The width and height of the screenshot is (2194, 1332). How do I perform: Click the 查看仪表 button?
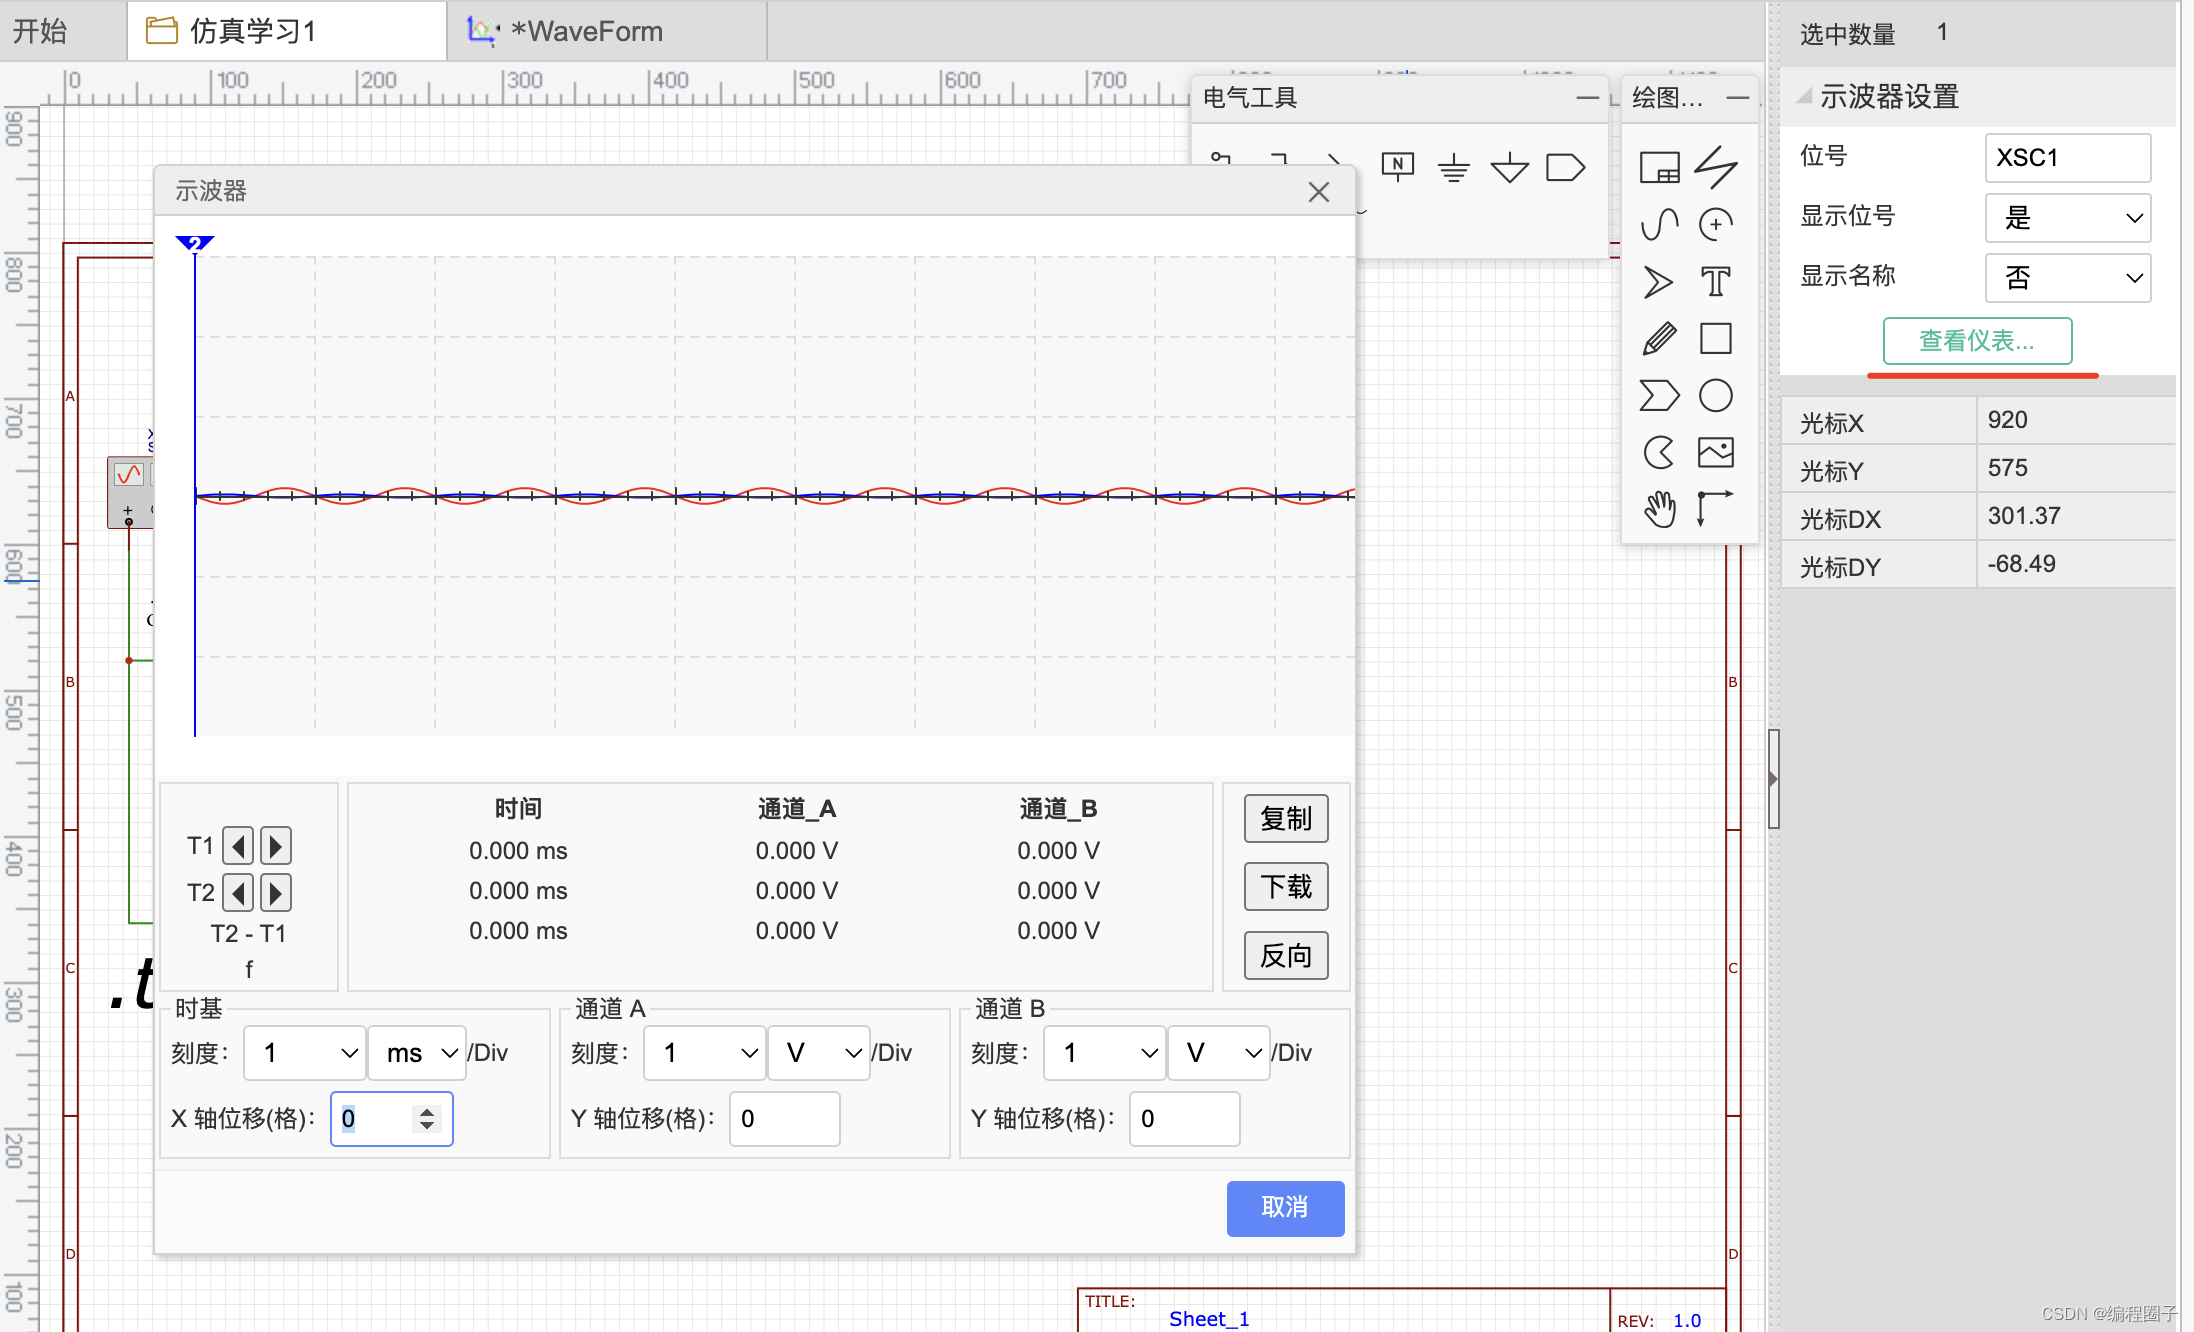point(1977,341)
